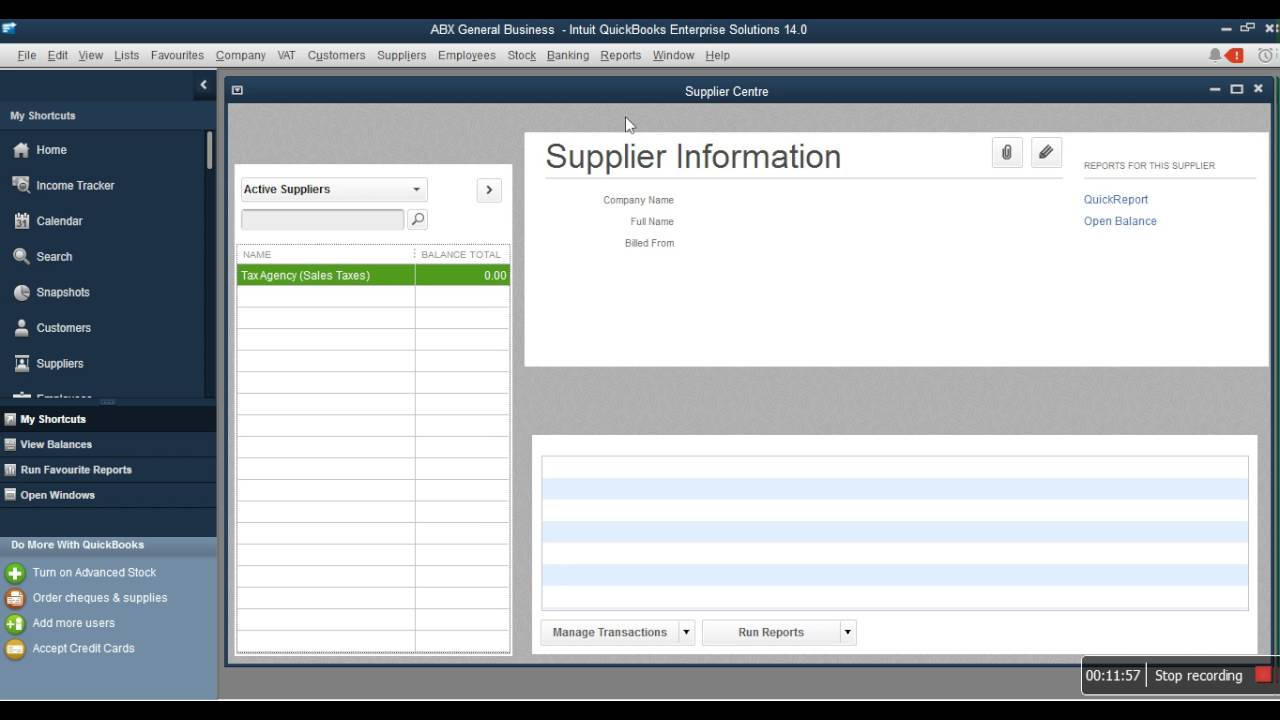This screenshot has width=1280, height=720.
Task: Open the Window menu
Action: [x=673, y=55]
